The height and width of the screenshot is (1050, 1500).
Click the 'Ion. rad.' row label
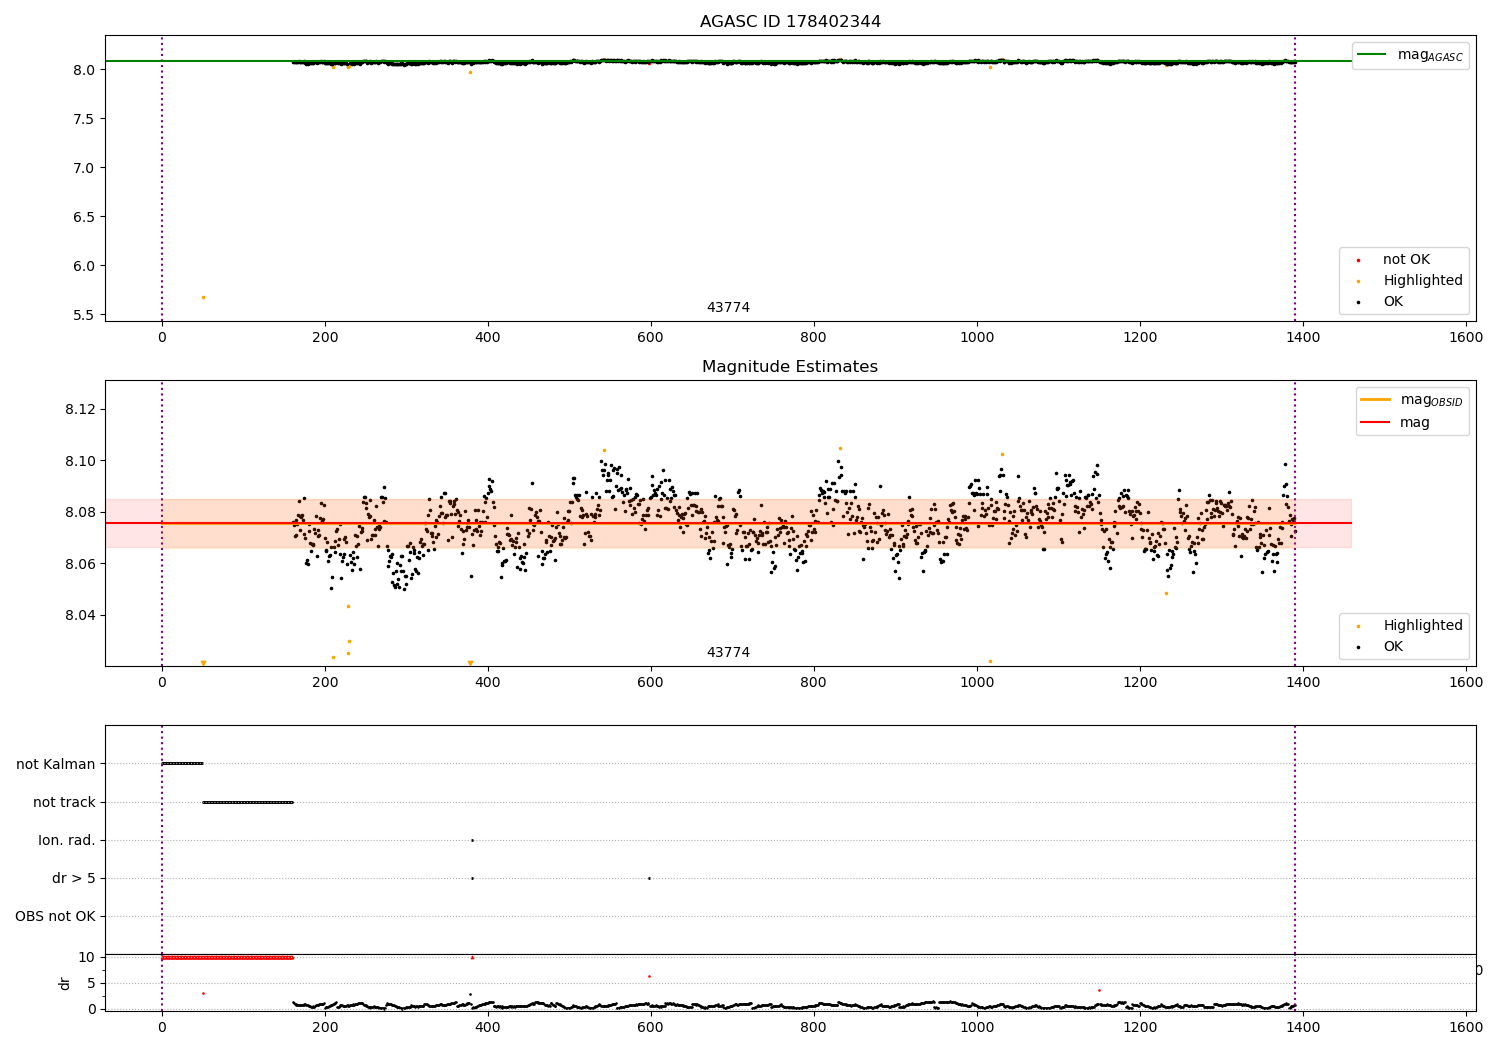(67, 840)
